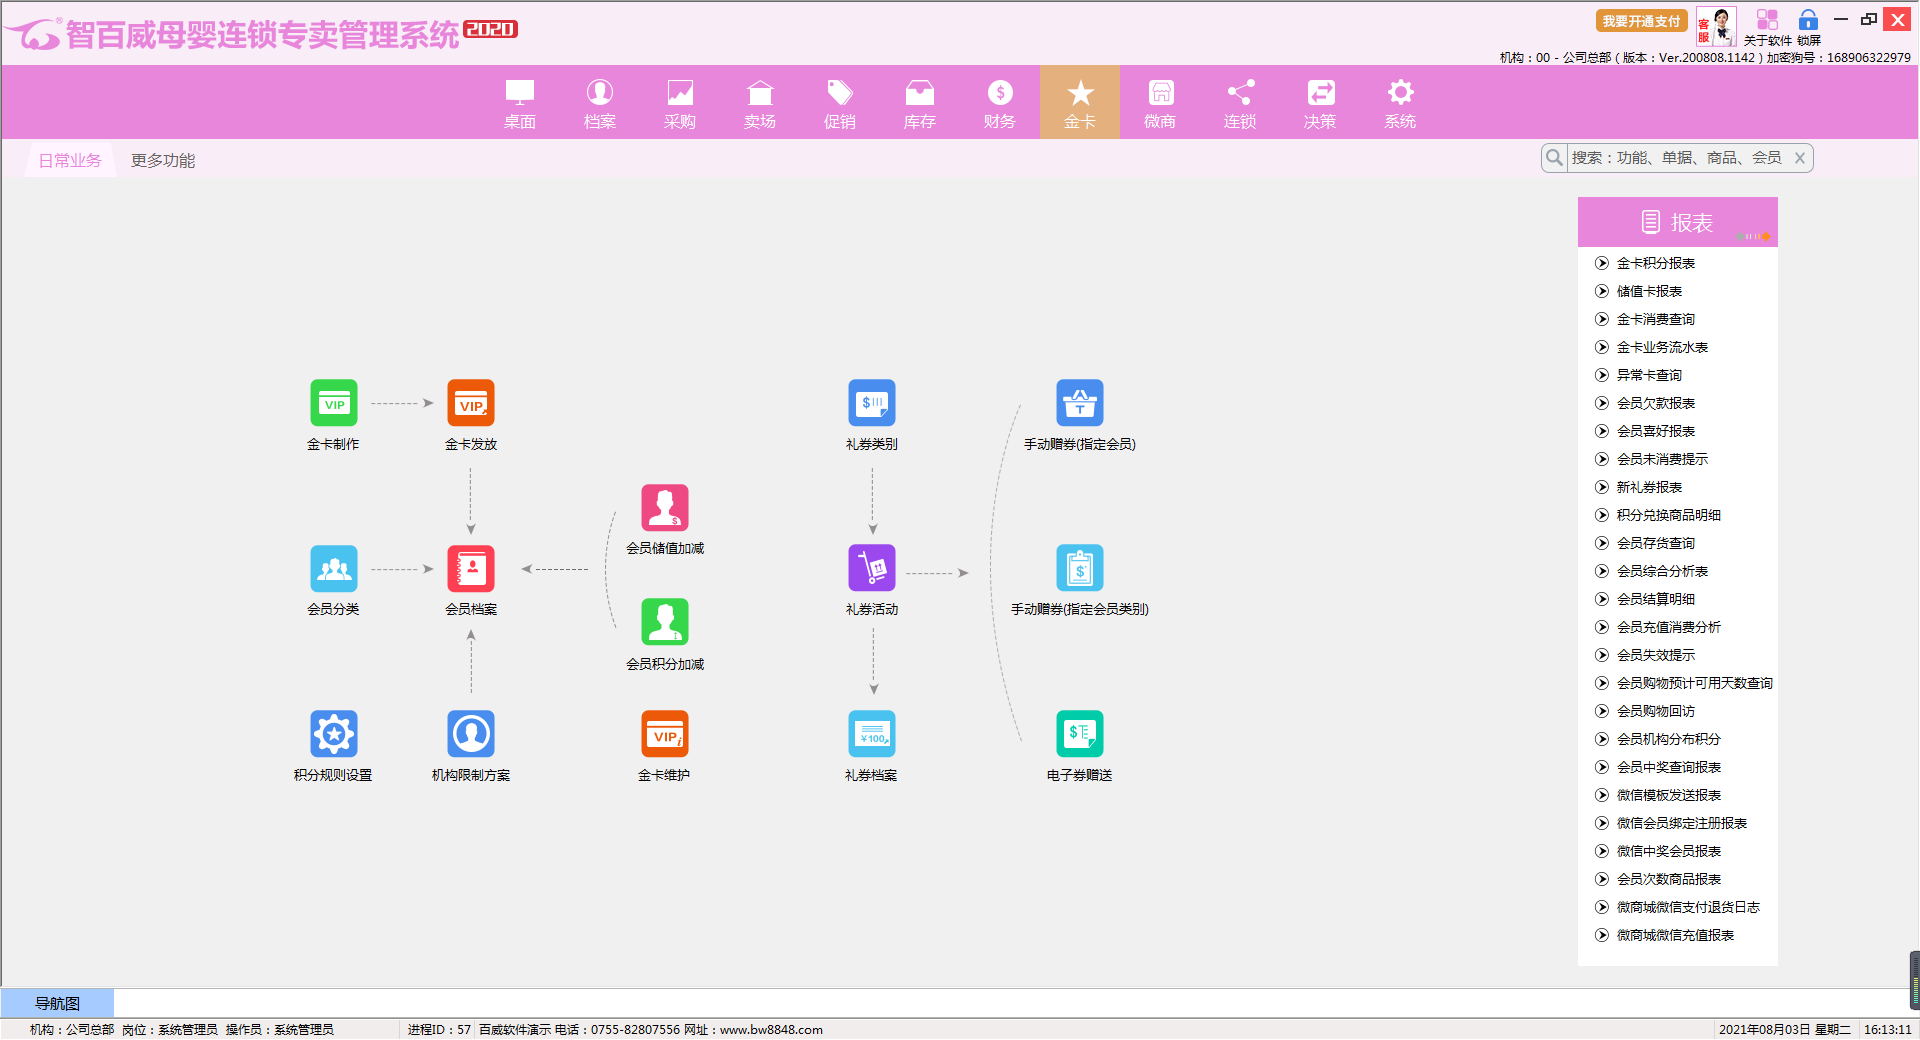This screenshot has height=1040, width=1920.
Task: Open the 金卡制作 VIP card icon
Action: pyautogui.click(x=333, y=404)
